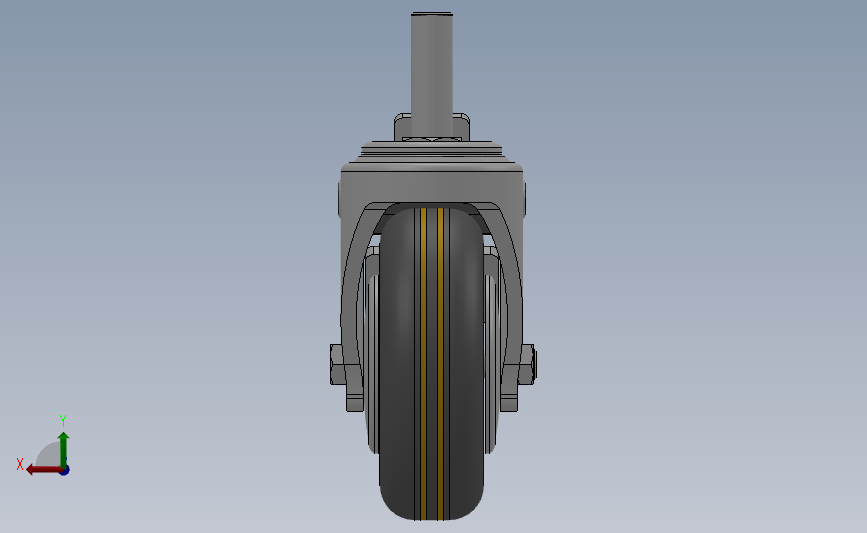Image resolution: width=867 pixels, height=533 pixels.
Task: Select the swivel fork top housing plate
Action: (x=432, y=185)
